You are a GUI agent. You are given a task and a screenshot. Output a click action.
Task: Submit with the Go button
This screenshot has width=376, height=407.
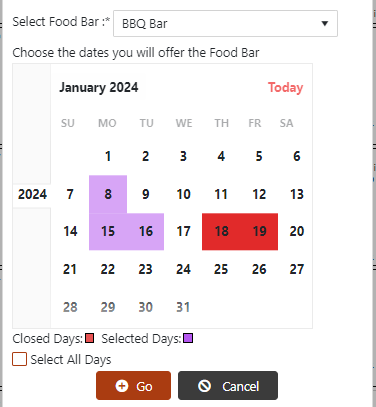[133, 386]
